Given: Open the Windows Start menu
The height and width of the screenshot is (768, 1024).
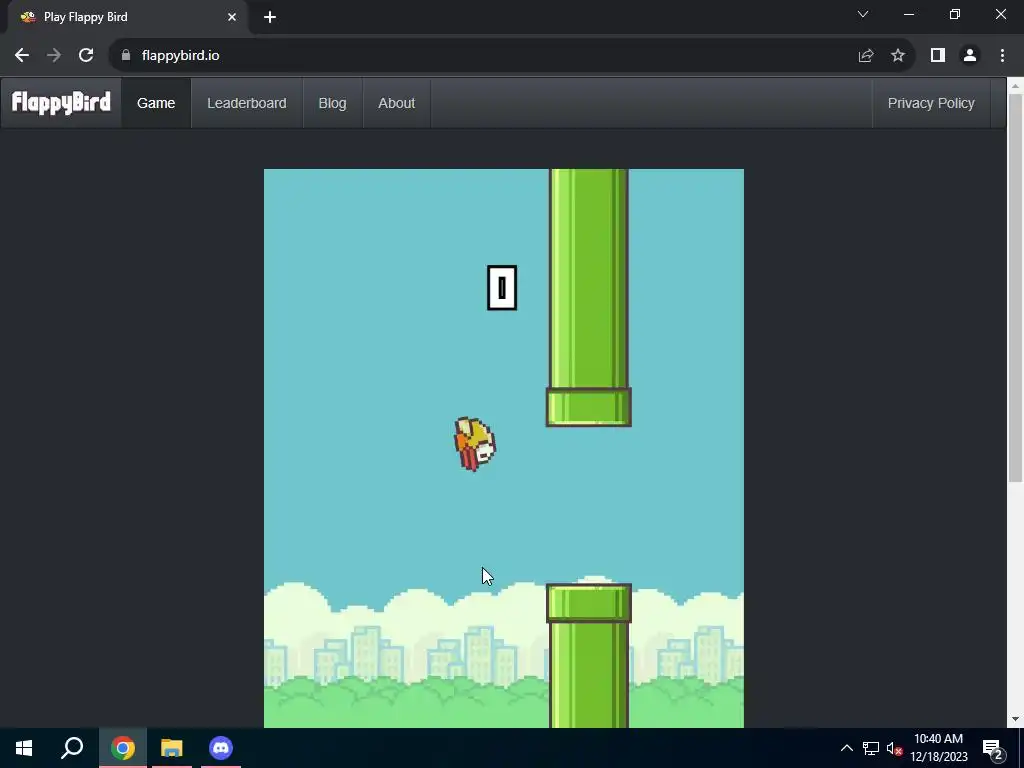Looking at the screenshot, I should point(24,748).
